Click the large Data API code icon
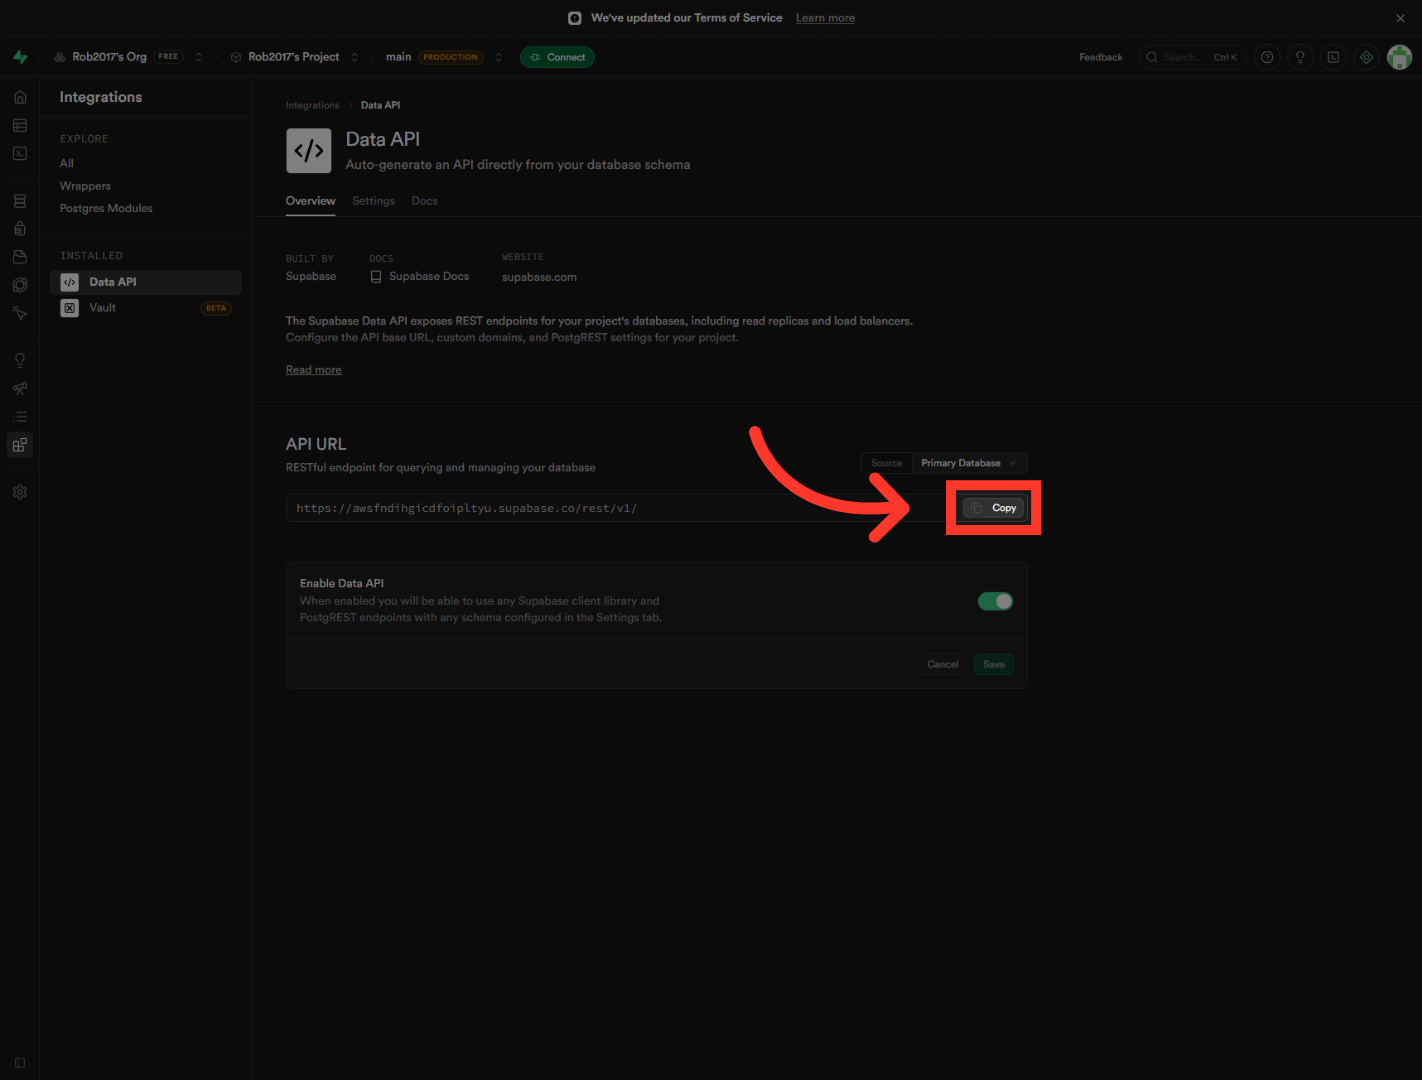Viewport: 1422px width, 1080px height. click(309, 151)
